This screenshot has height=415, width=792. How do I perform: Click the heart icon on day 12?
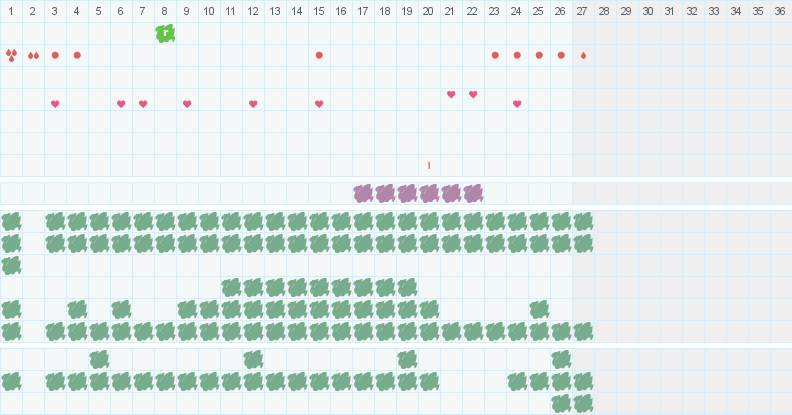(x=253, y=104)
